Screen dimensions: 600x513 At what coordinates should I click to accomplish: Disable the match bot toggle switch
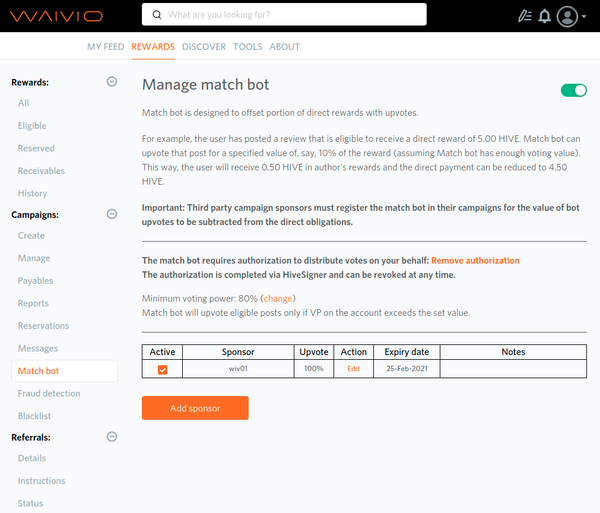(574, 91)
